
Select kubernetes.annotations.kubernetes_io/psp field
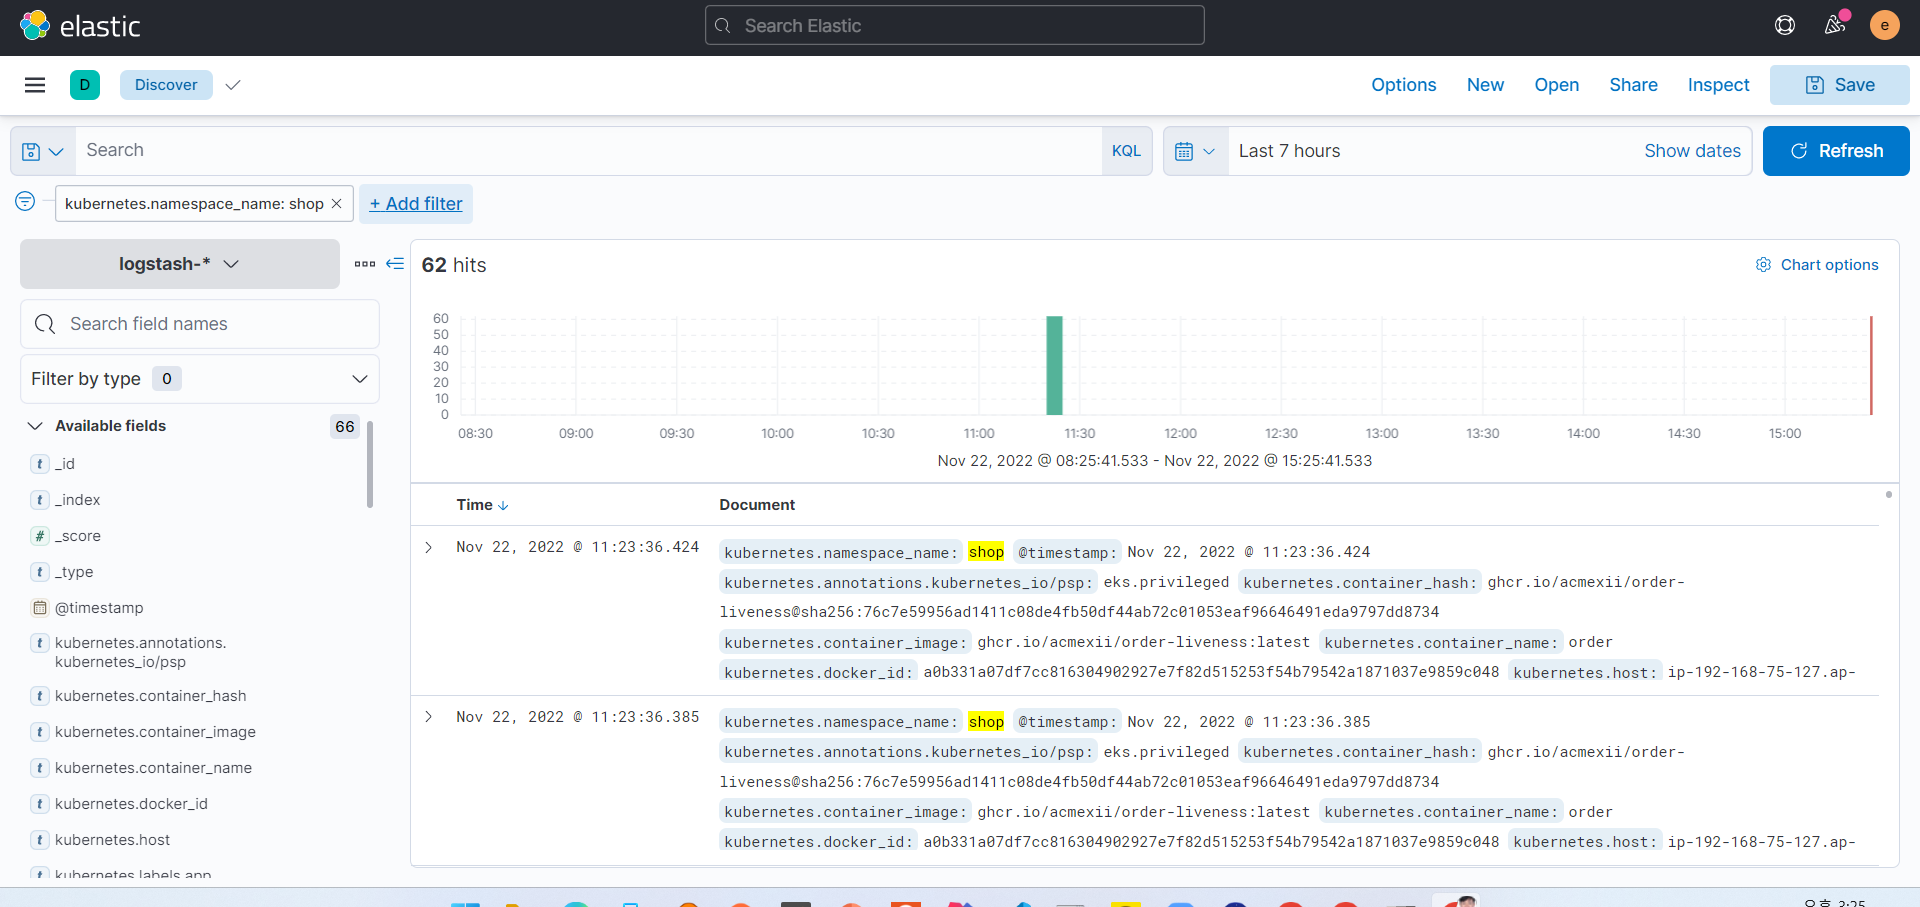click(x=140, y=652)
